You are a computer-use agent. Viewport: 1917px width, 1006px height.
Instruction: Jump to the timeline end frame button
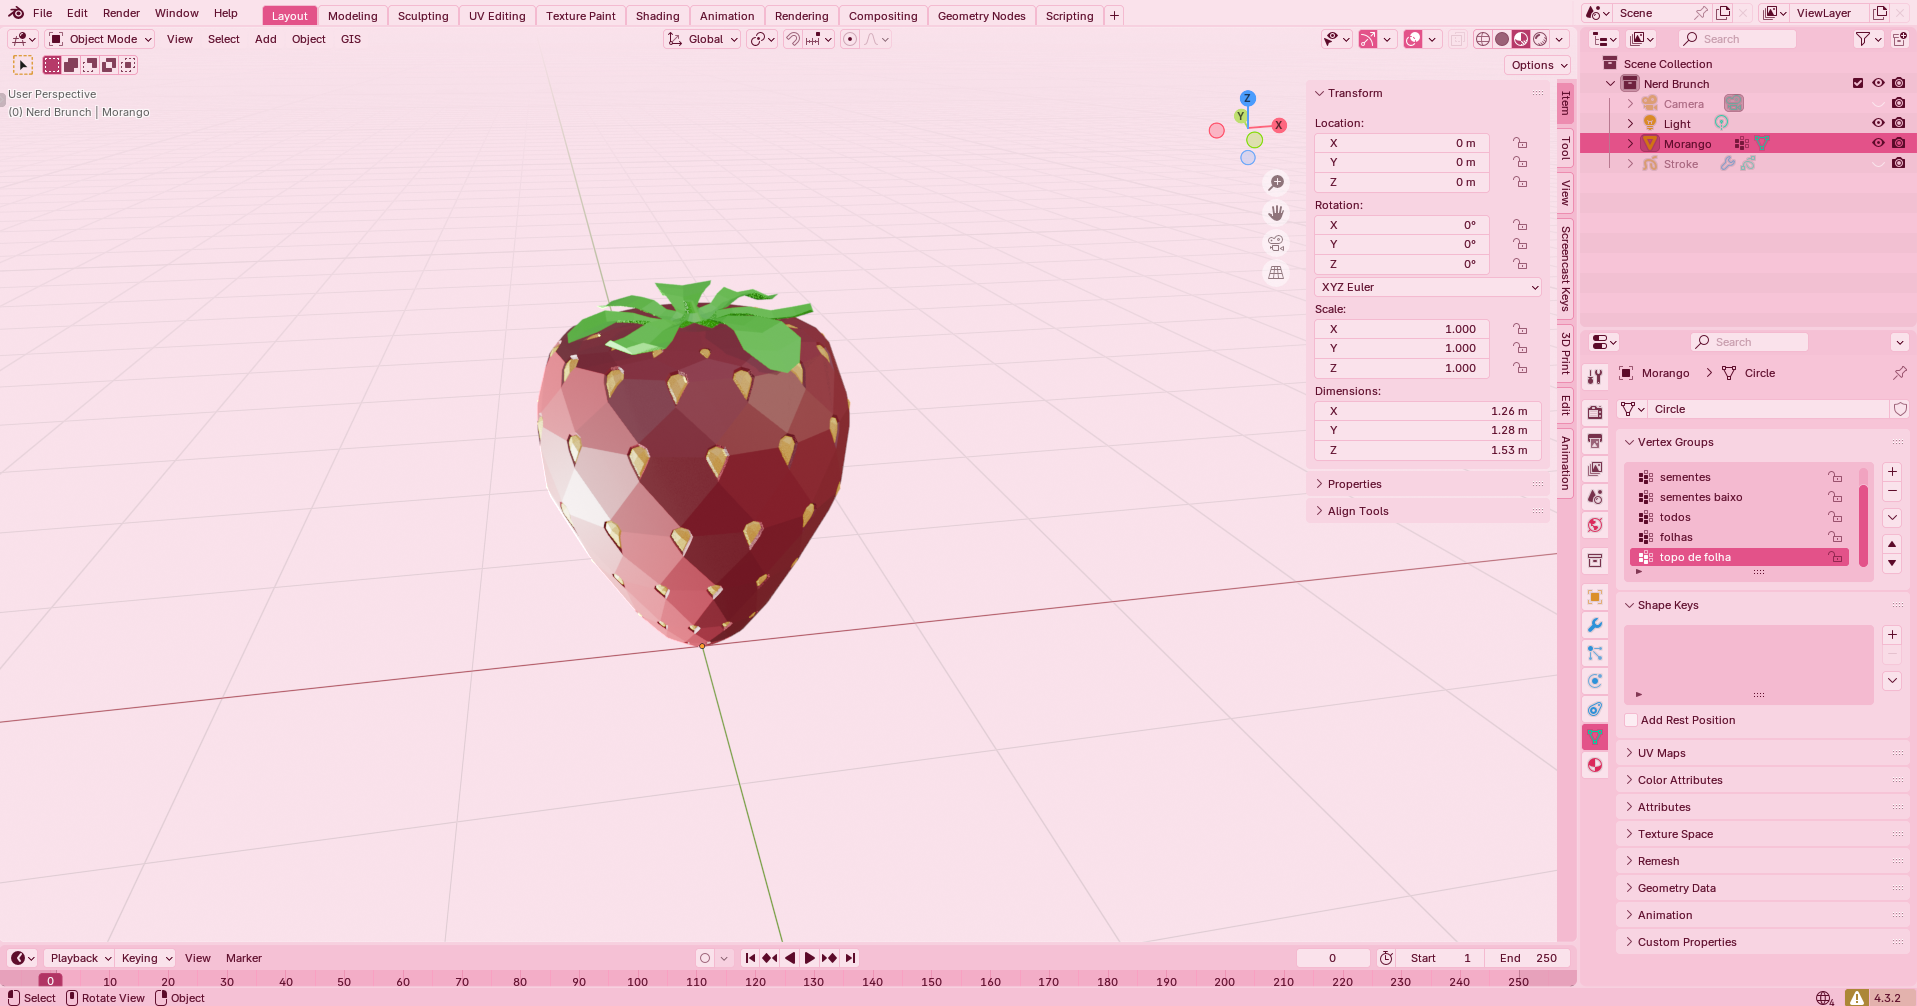(850, 958)
